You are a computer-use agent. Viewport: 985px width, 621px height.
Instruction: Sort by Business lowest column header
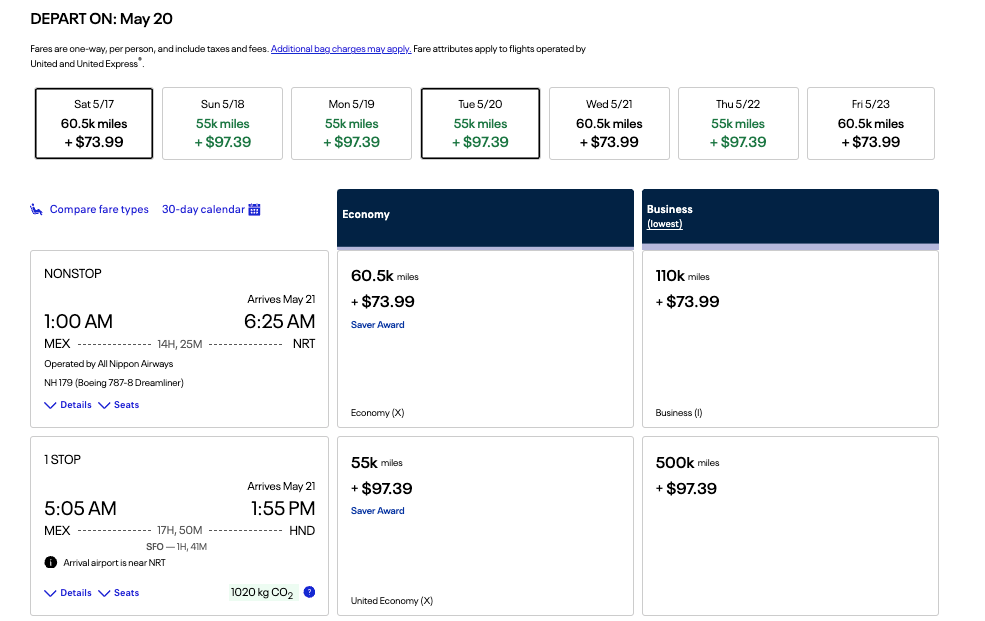tap(664, 224)
